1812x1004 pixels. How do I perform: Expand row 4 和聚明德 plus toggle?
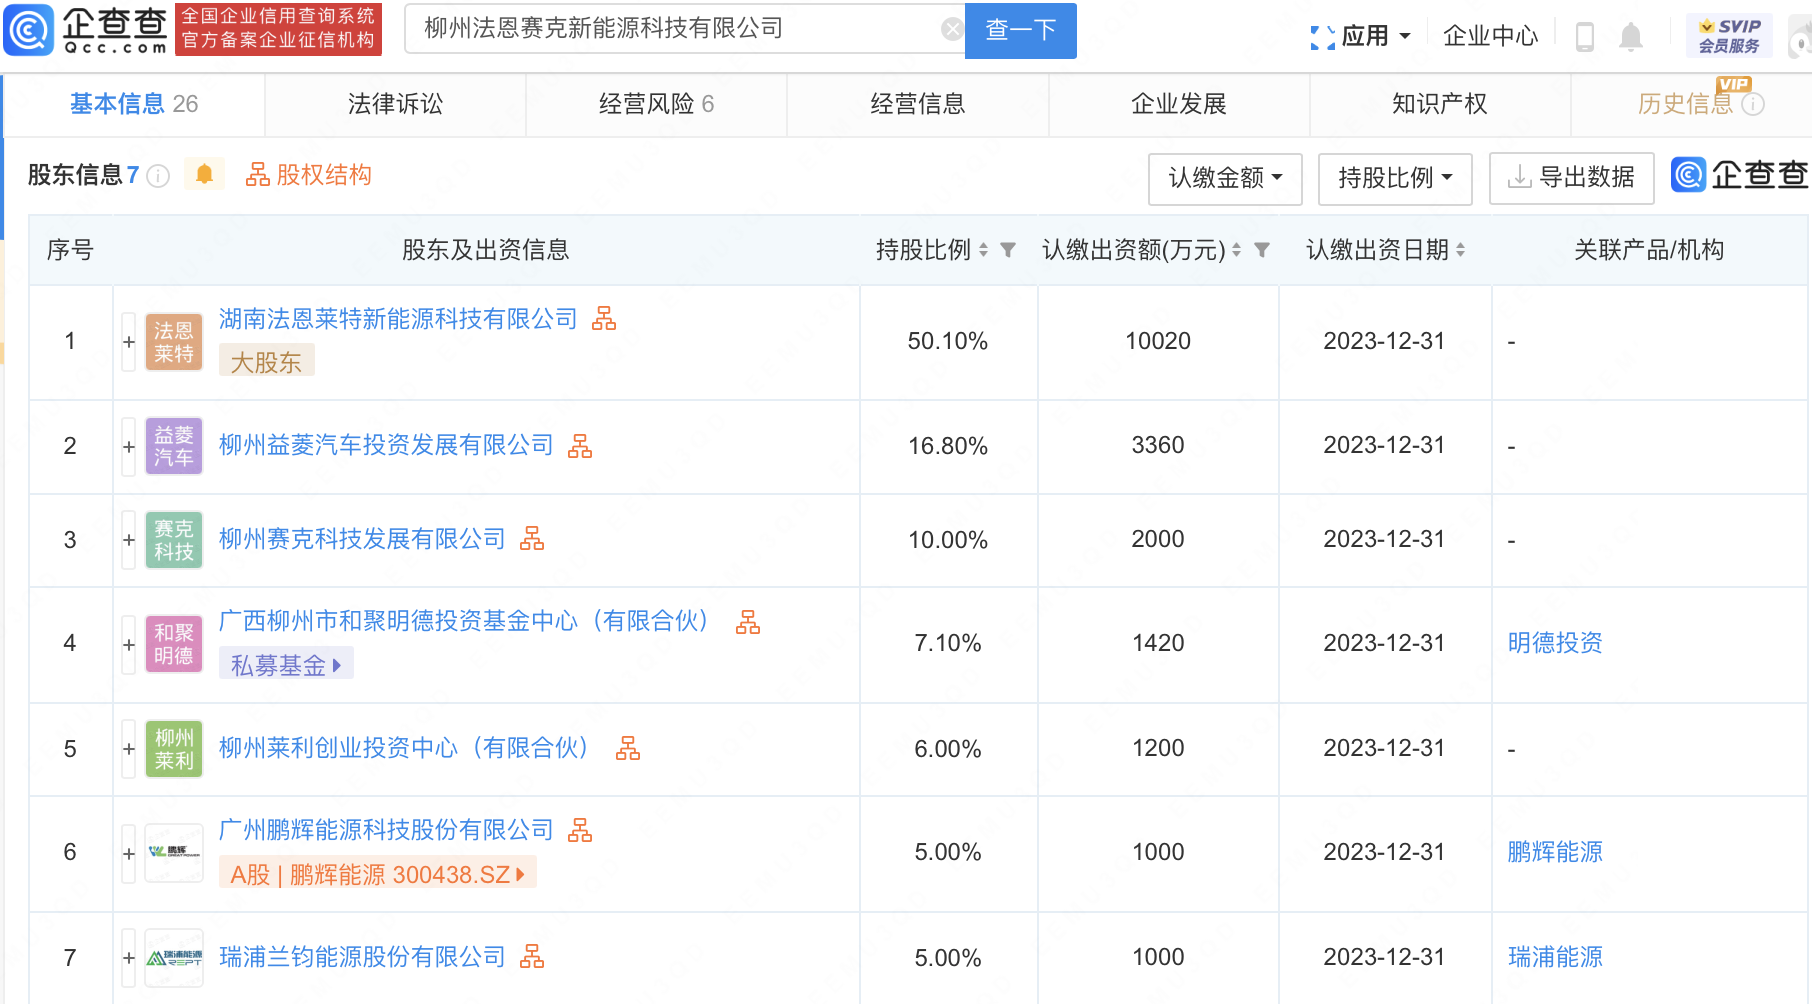click(129, 645)
